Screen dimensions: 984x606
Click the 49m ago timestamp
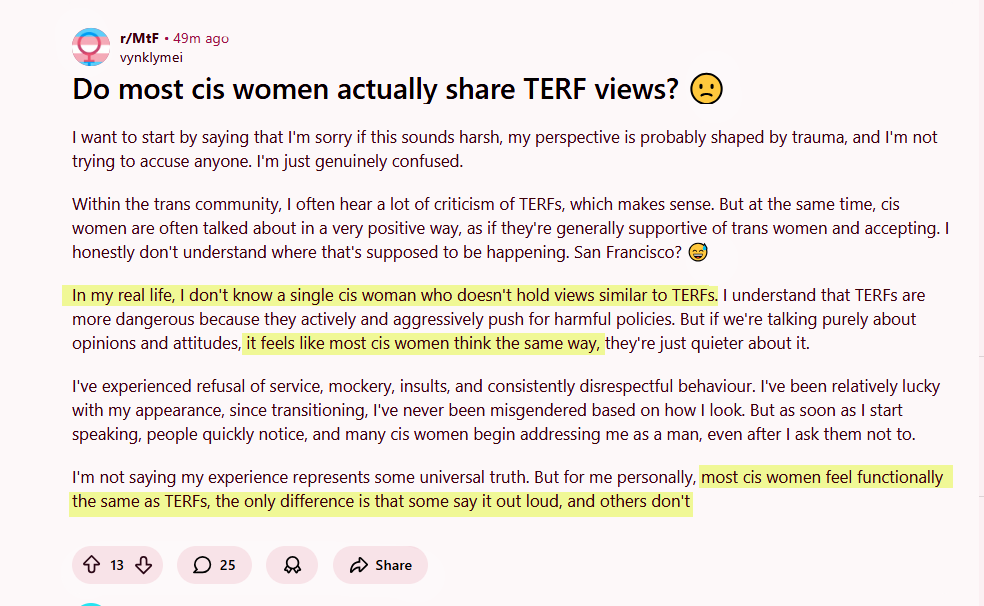click(201, 38)
